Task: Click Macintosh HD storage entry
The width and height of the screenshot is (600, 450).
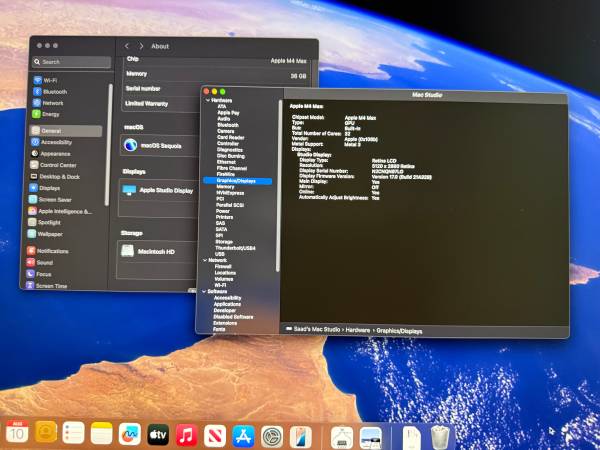Action: click(x=157, y=252)
